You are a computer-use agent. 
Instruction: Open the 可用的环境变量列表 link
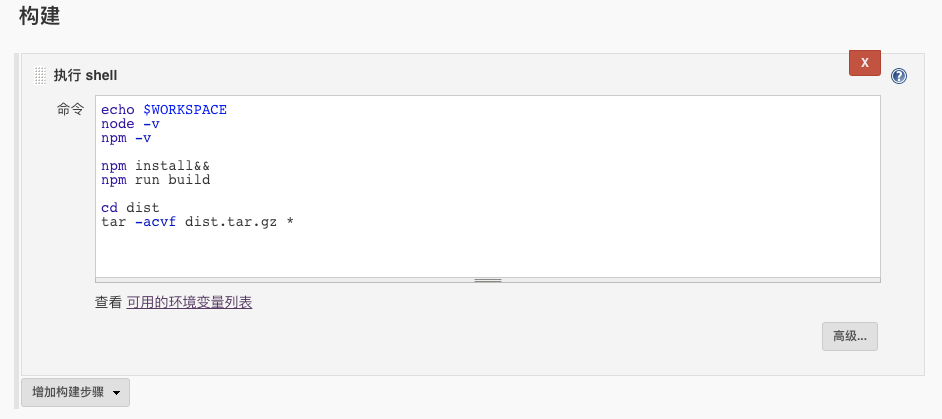pyautogui.click(x=189, y=302)
